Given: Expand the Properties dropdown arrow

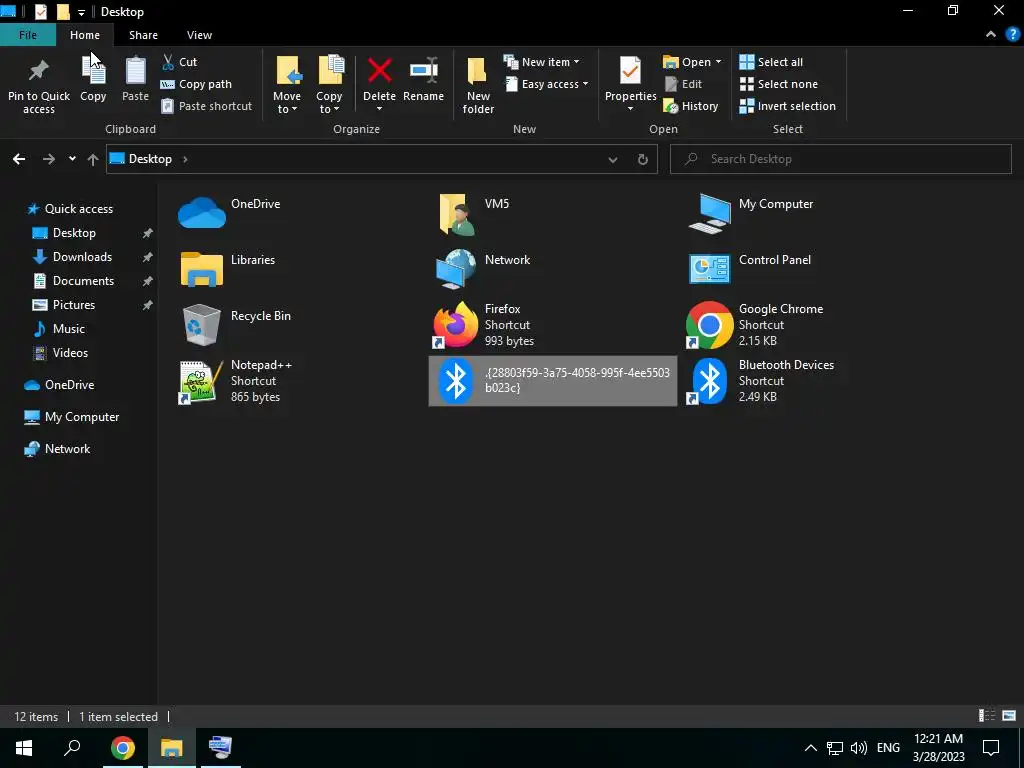Looking at the screenshot, I should [x=630, y=109].
